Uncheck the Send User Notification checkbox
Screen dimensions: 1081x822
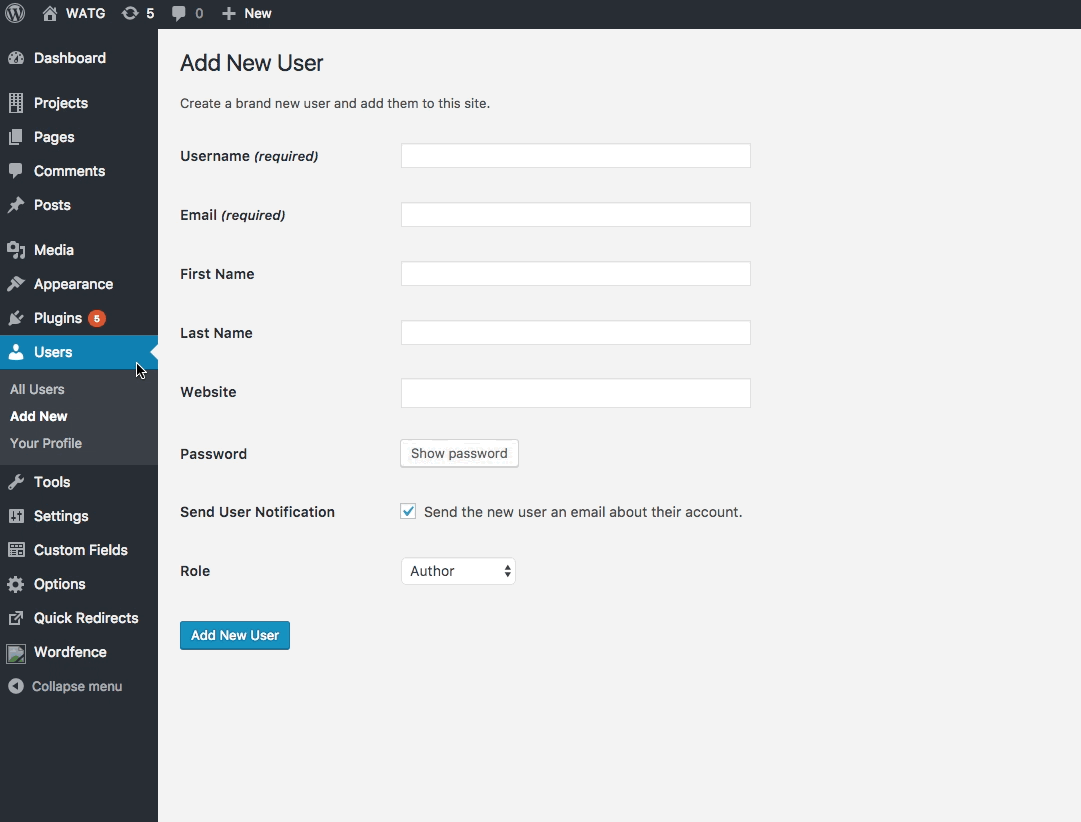point(408,512)
